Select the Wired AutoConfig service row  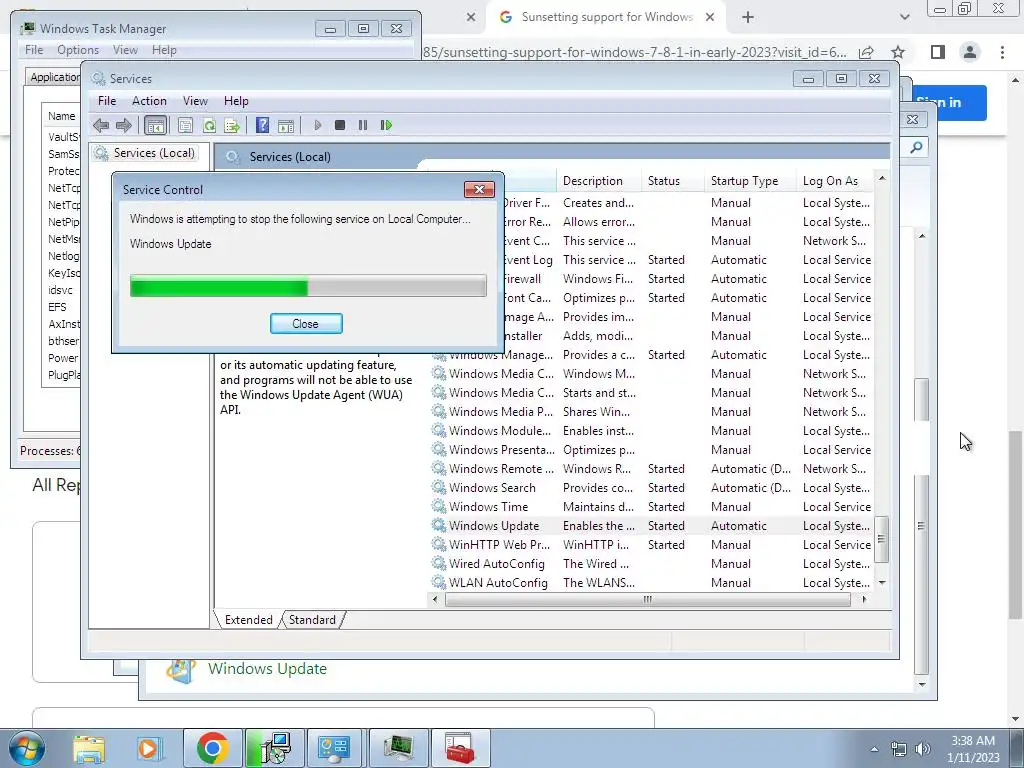(x=652, y=564)
